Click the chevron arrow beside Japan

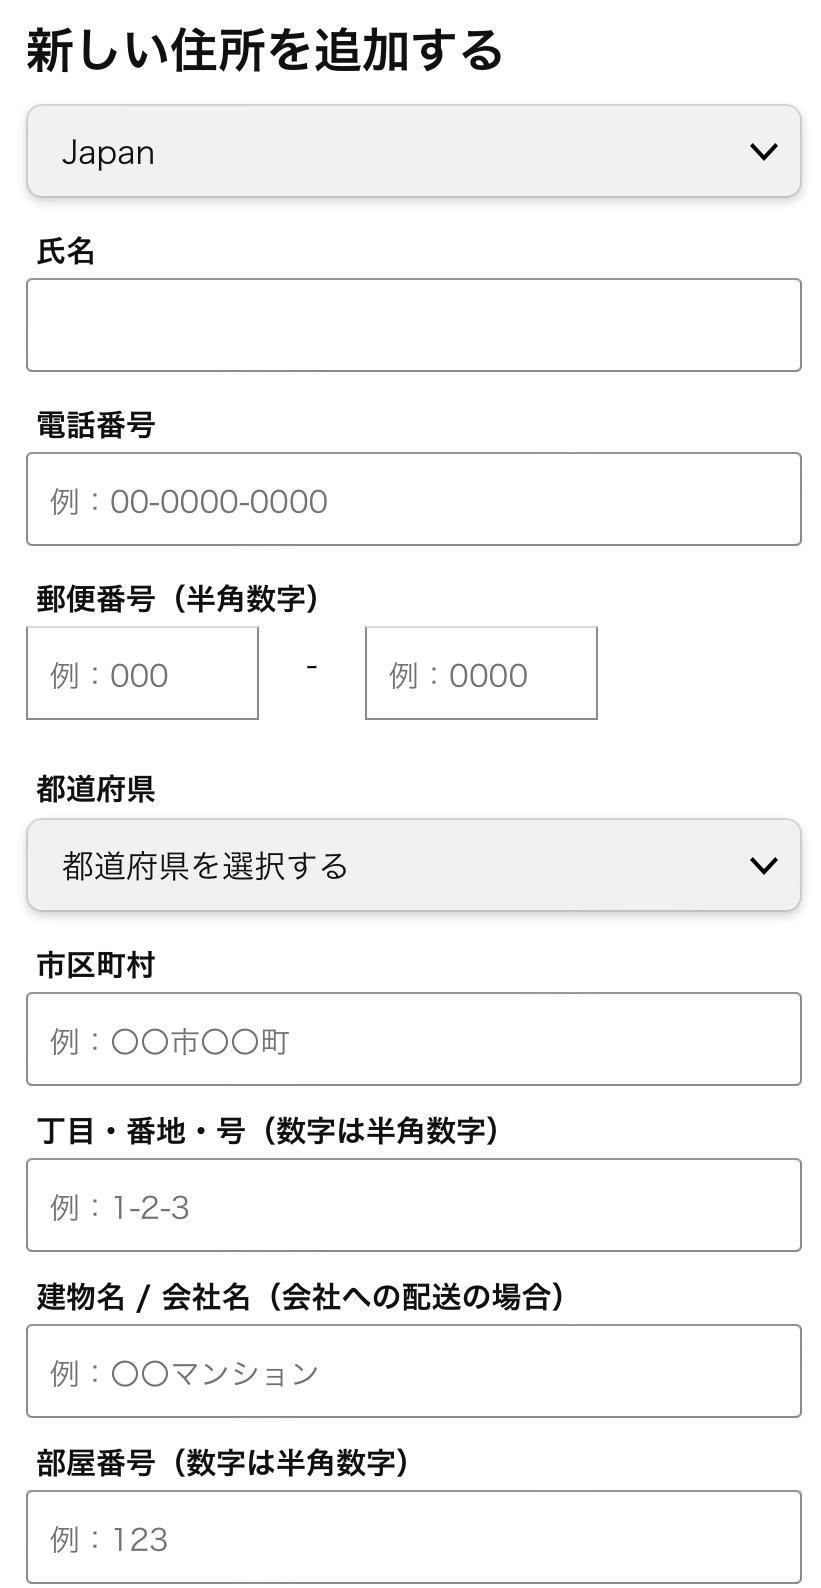763,152
